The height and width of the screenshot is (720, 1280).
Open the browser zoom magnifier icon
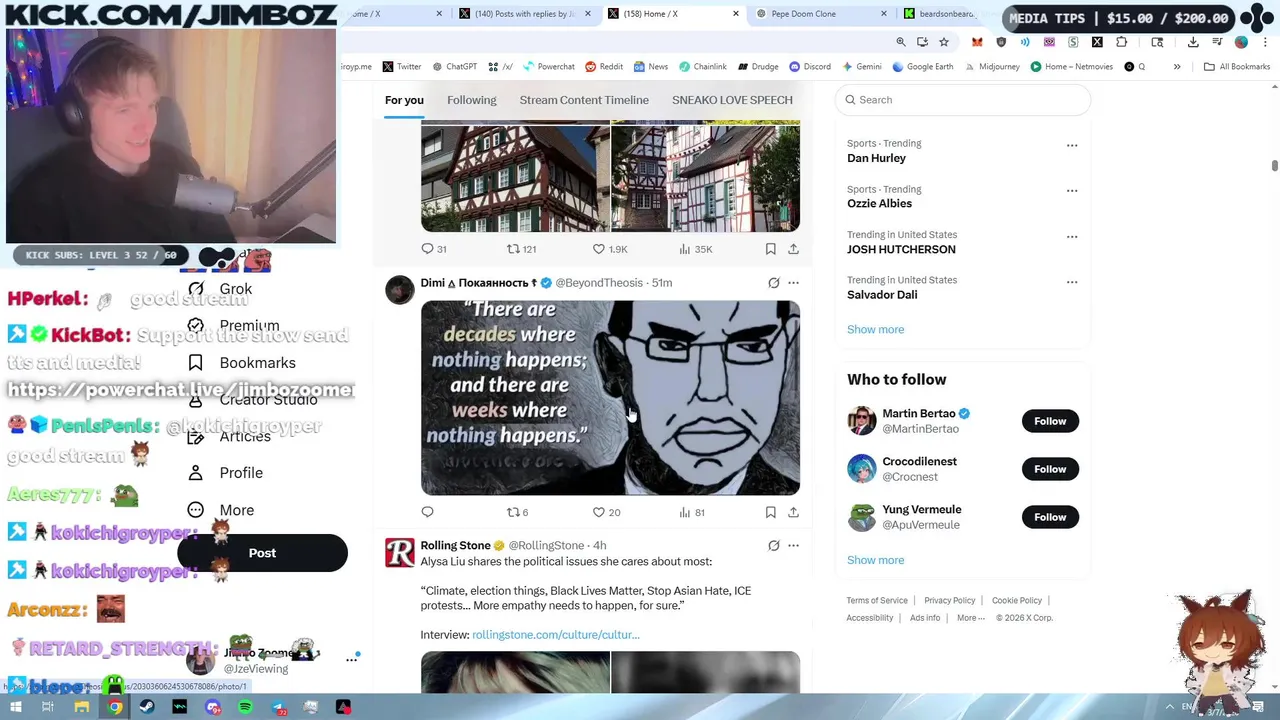pyautogui.click(x=901, y=42)
